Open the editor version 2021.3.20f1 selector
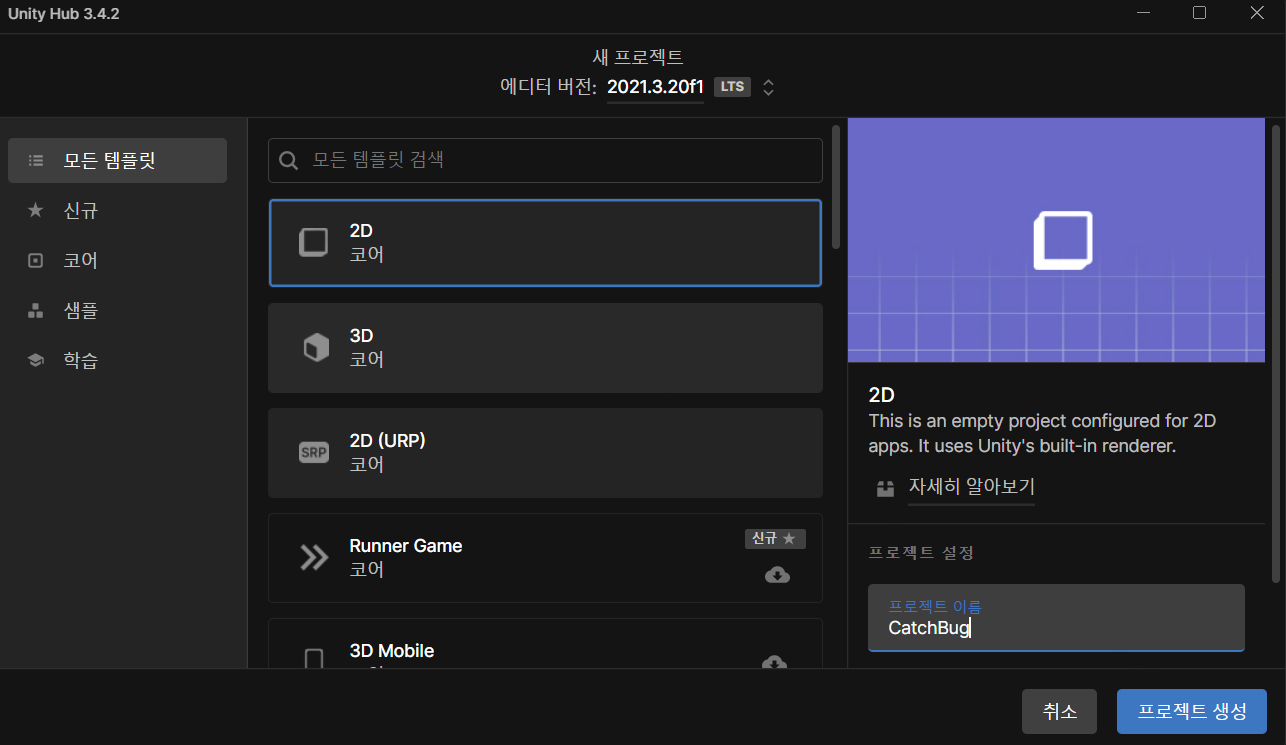The width and height of the screenshot is (1286, 745). [655, 87]
